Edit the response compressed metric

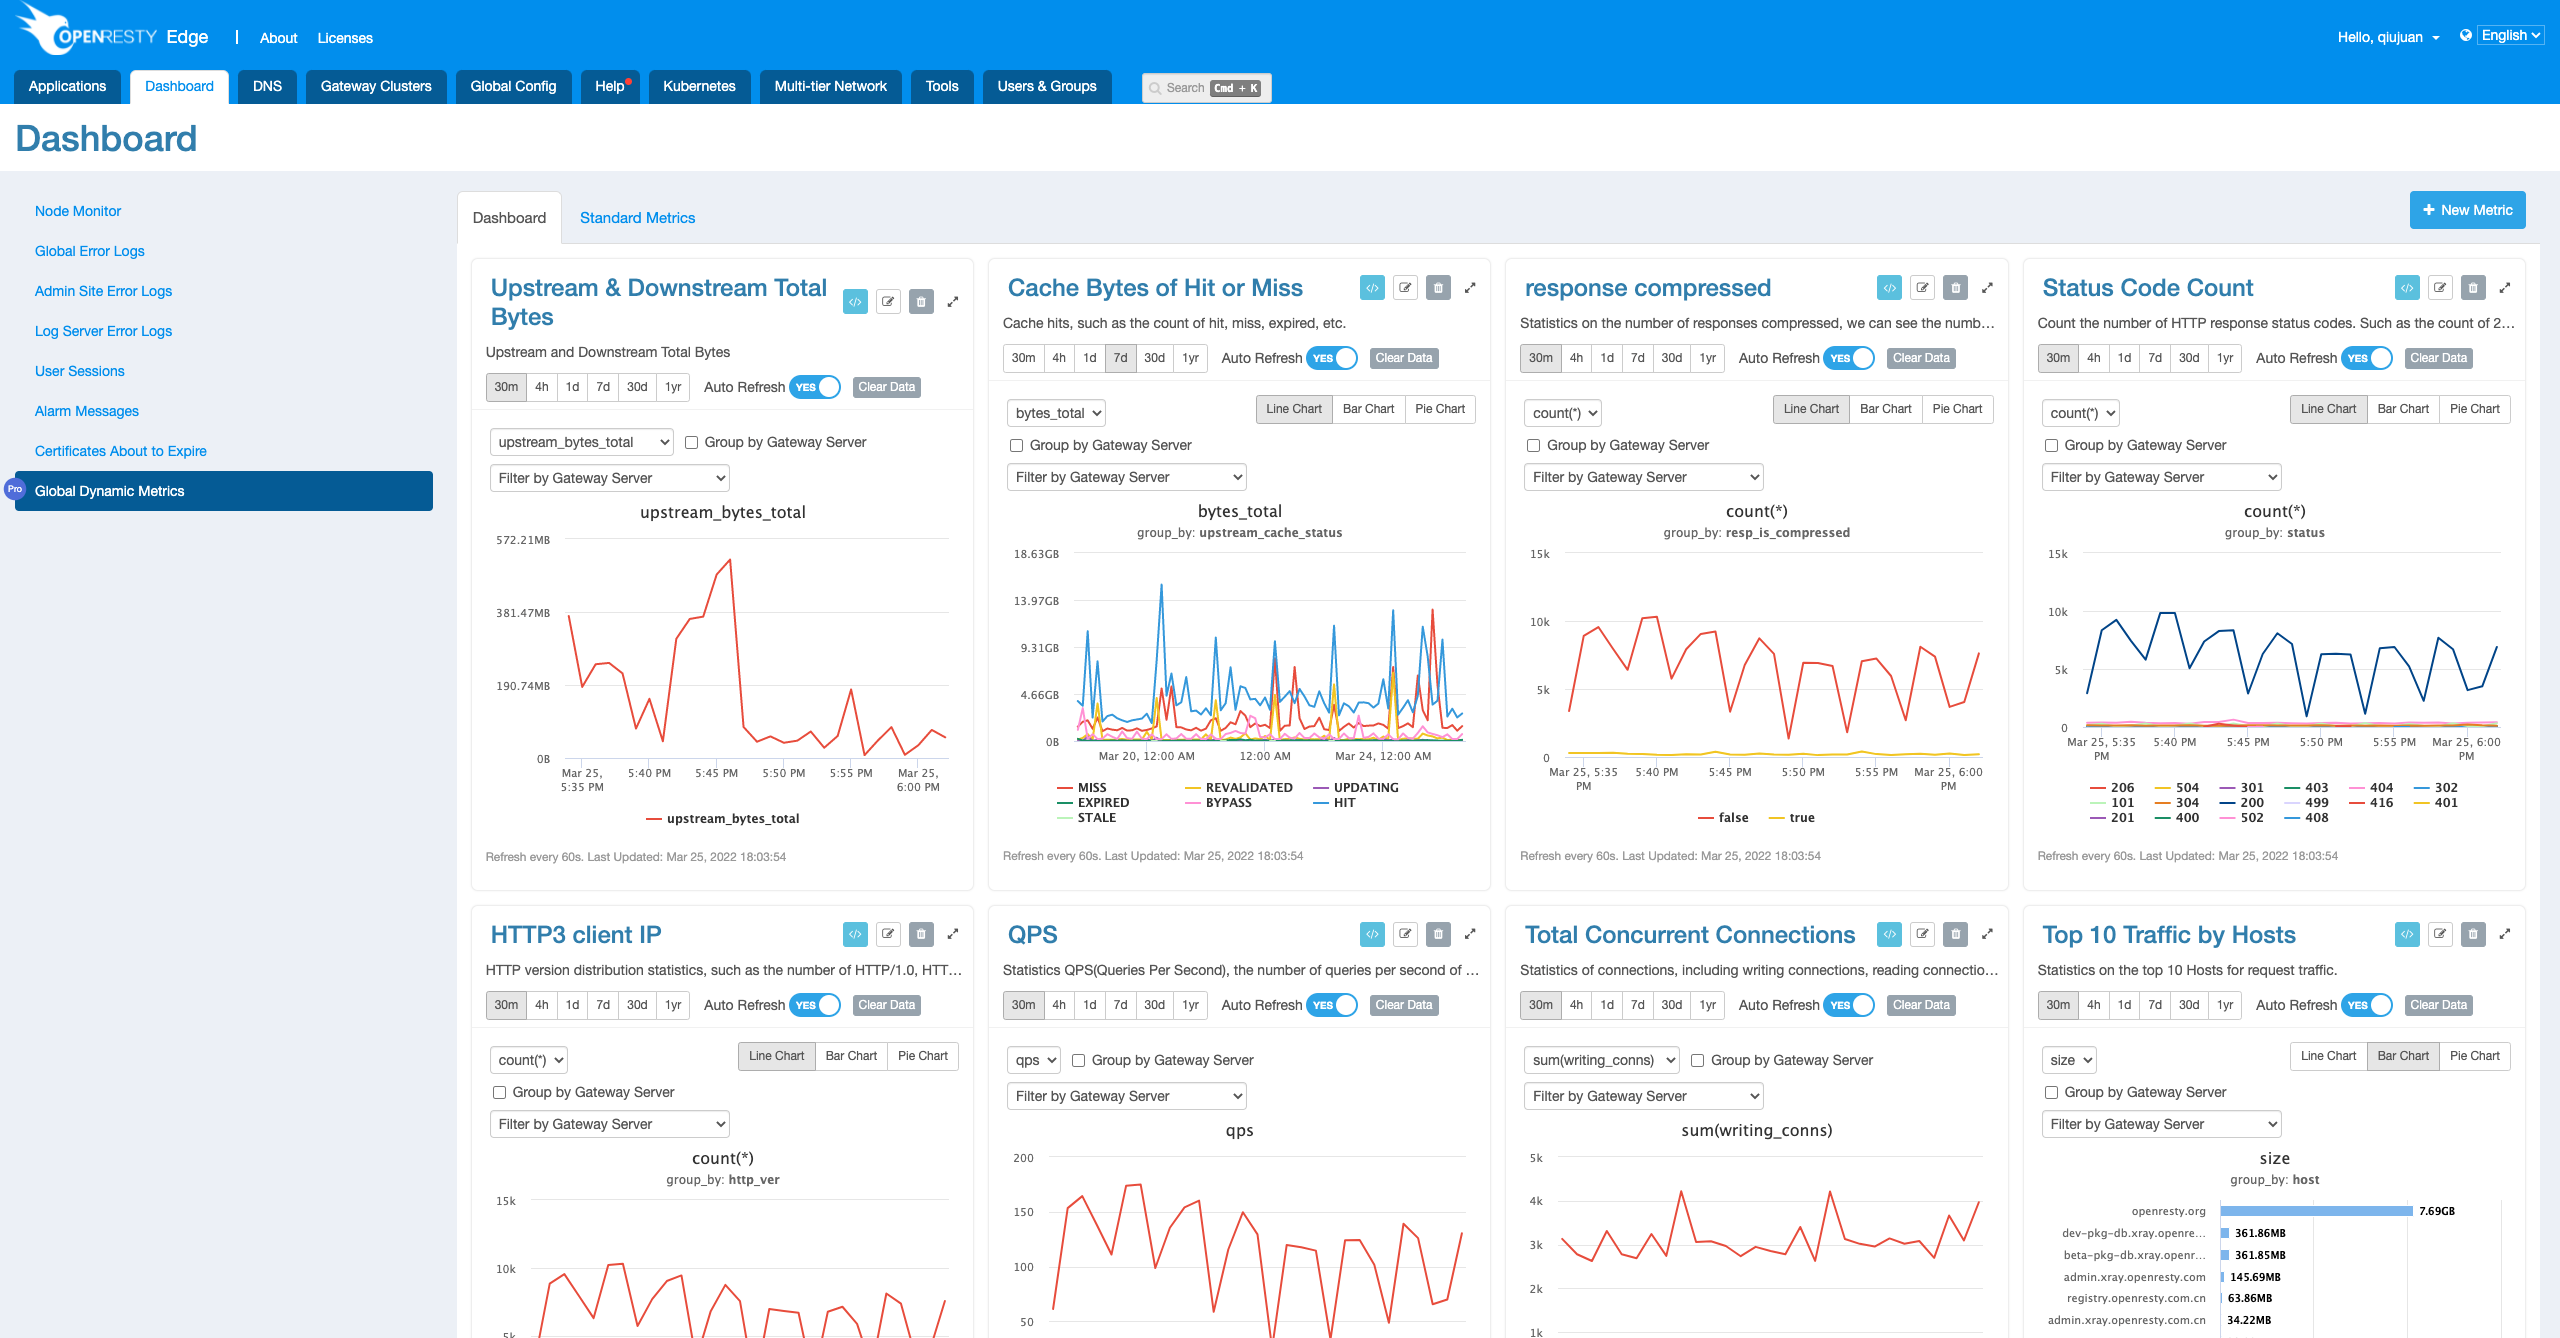click(1922, 288)
